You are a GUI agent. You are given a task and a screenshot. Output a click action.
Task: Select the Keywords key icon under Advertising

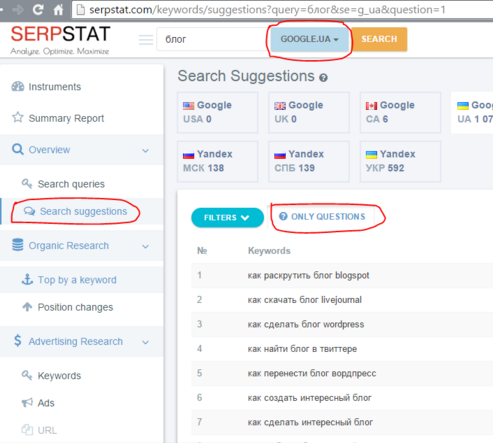27,375
